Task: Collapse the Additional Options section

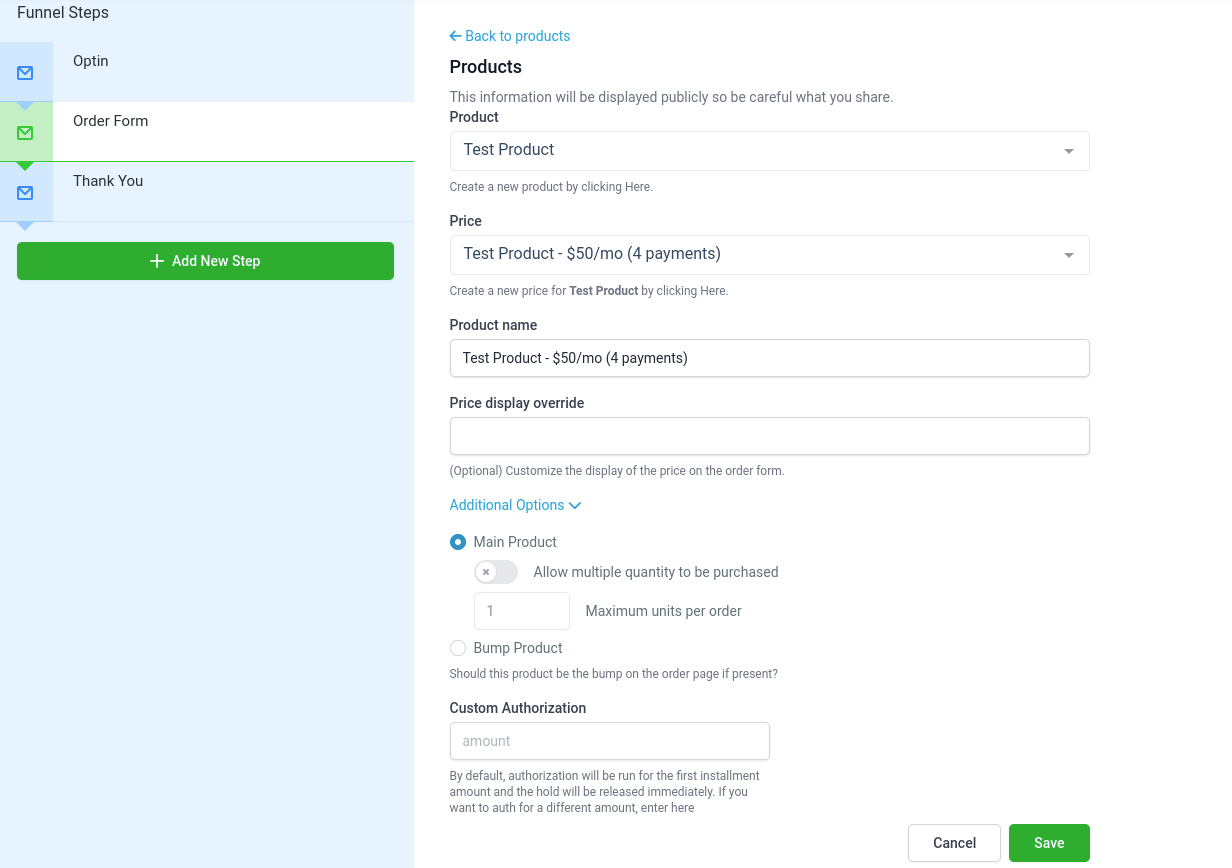Action: (x=515, y=505)
